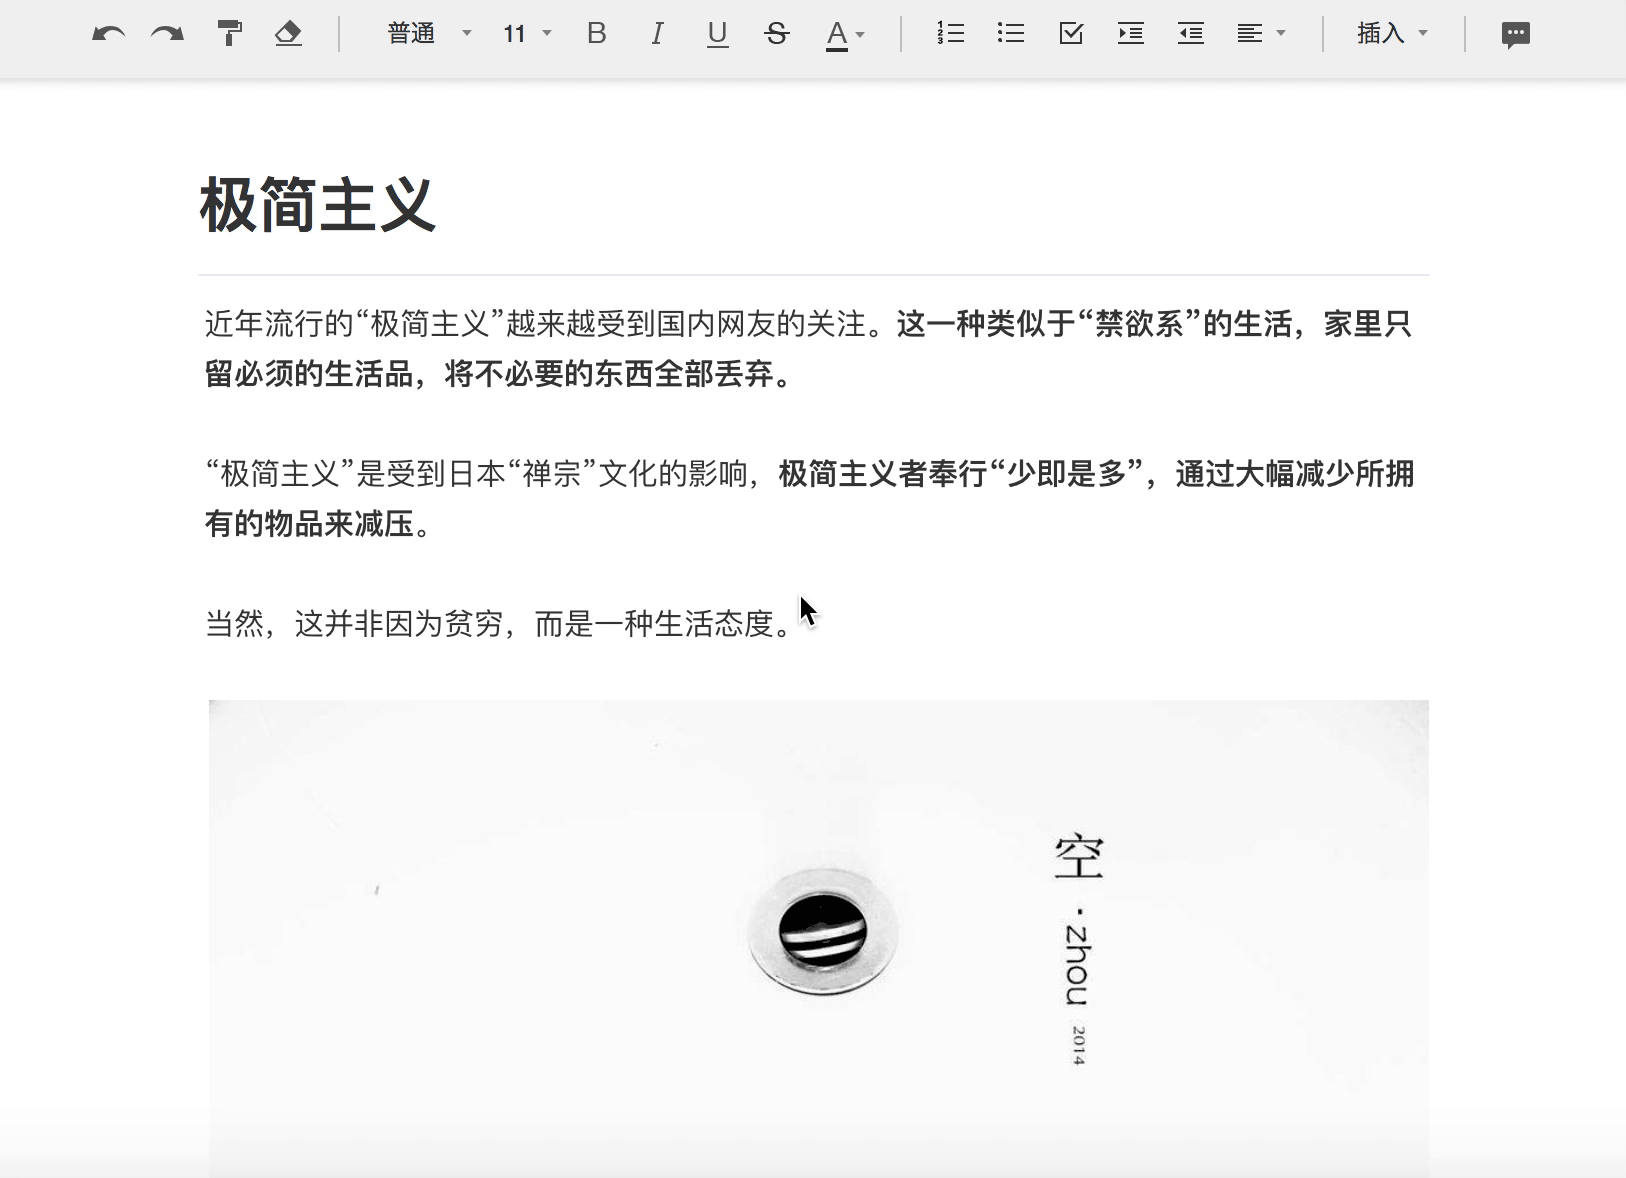Increase paragraph indentation

pyautogui.click(x=1131, y=33)
